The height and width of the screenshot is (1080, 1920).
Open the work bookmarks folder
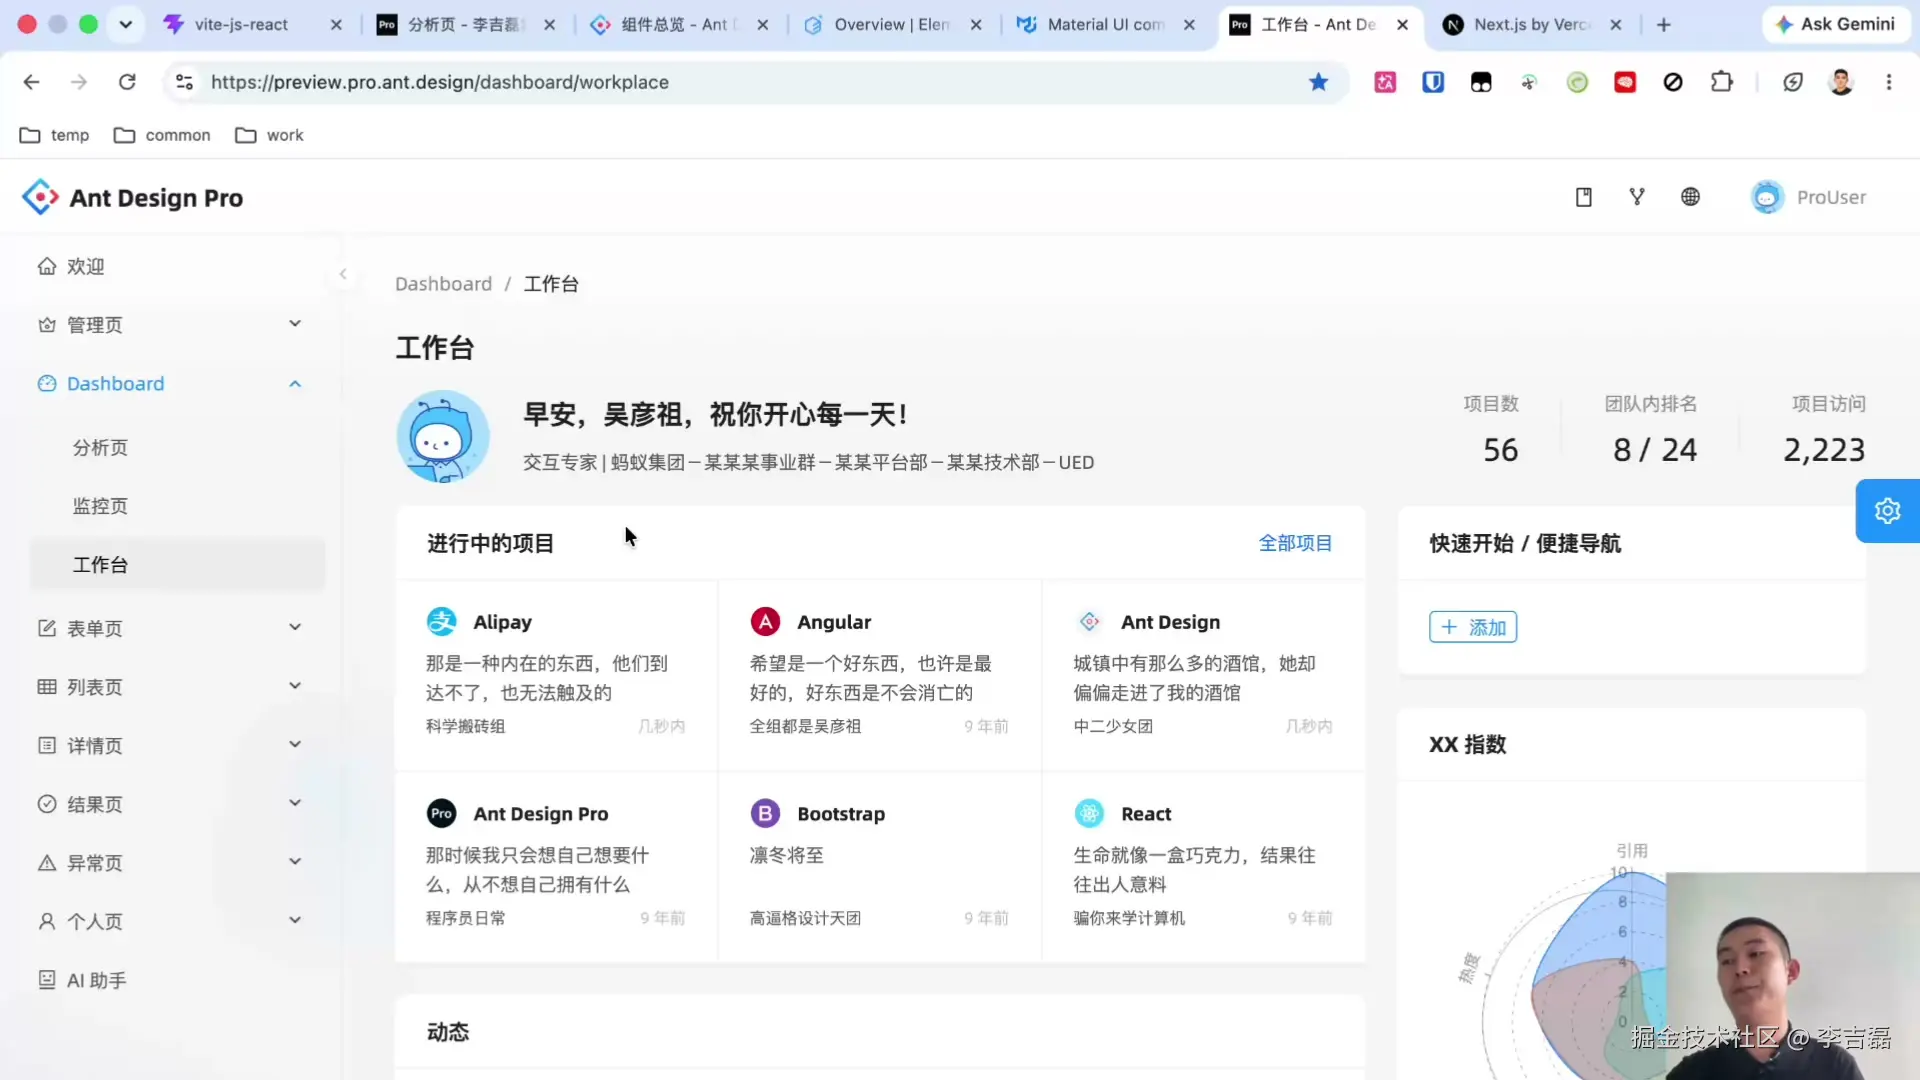click(269, 135)
